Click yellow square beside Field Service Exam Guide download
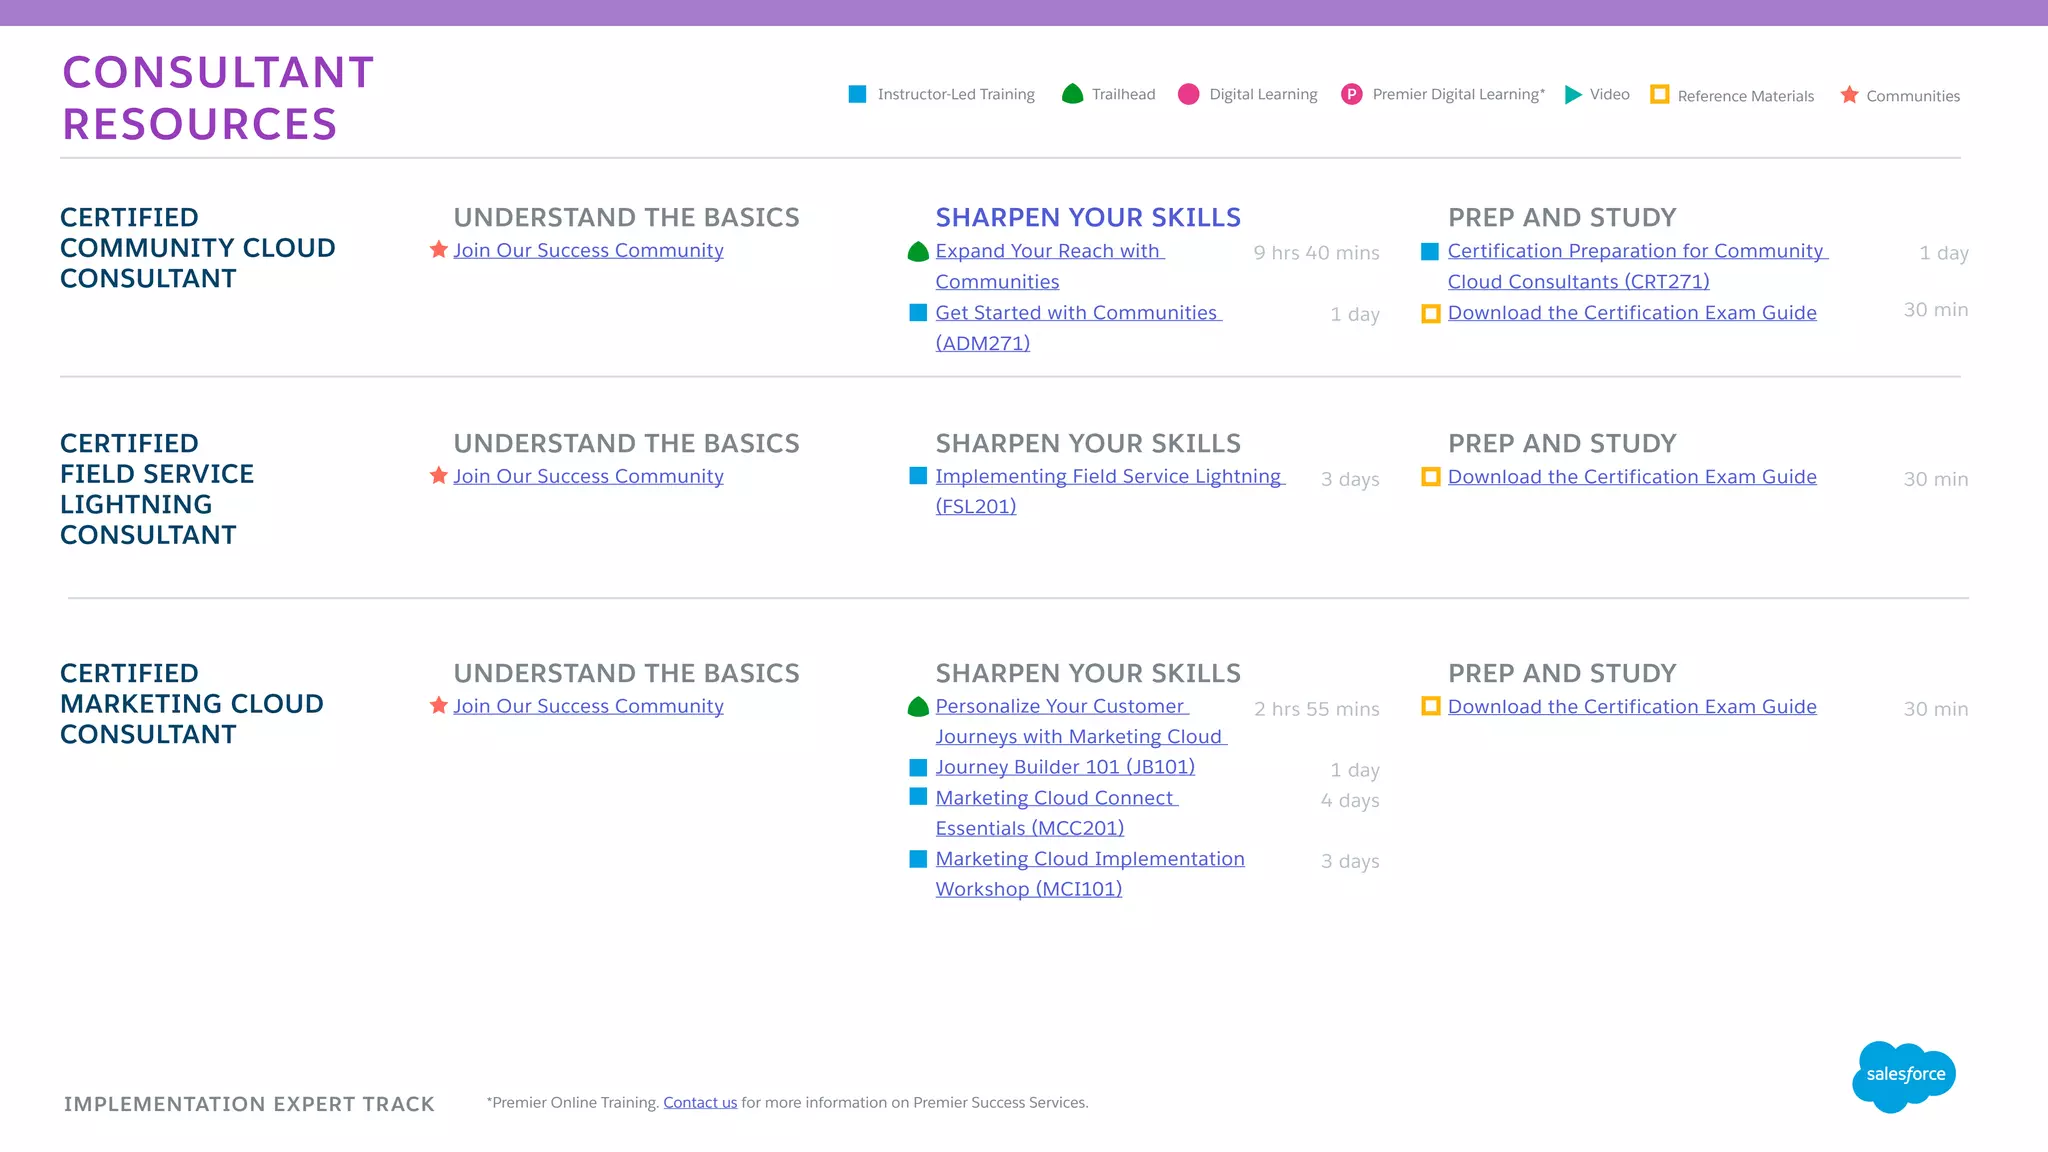The image size is (2048, 1152). point(1431,477)
